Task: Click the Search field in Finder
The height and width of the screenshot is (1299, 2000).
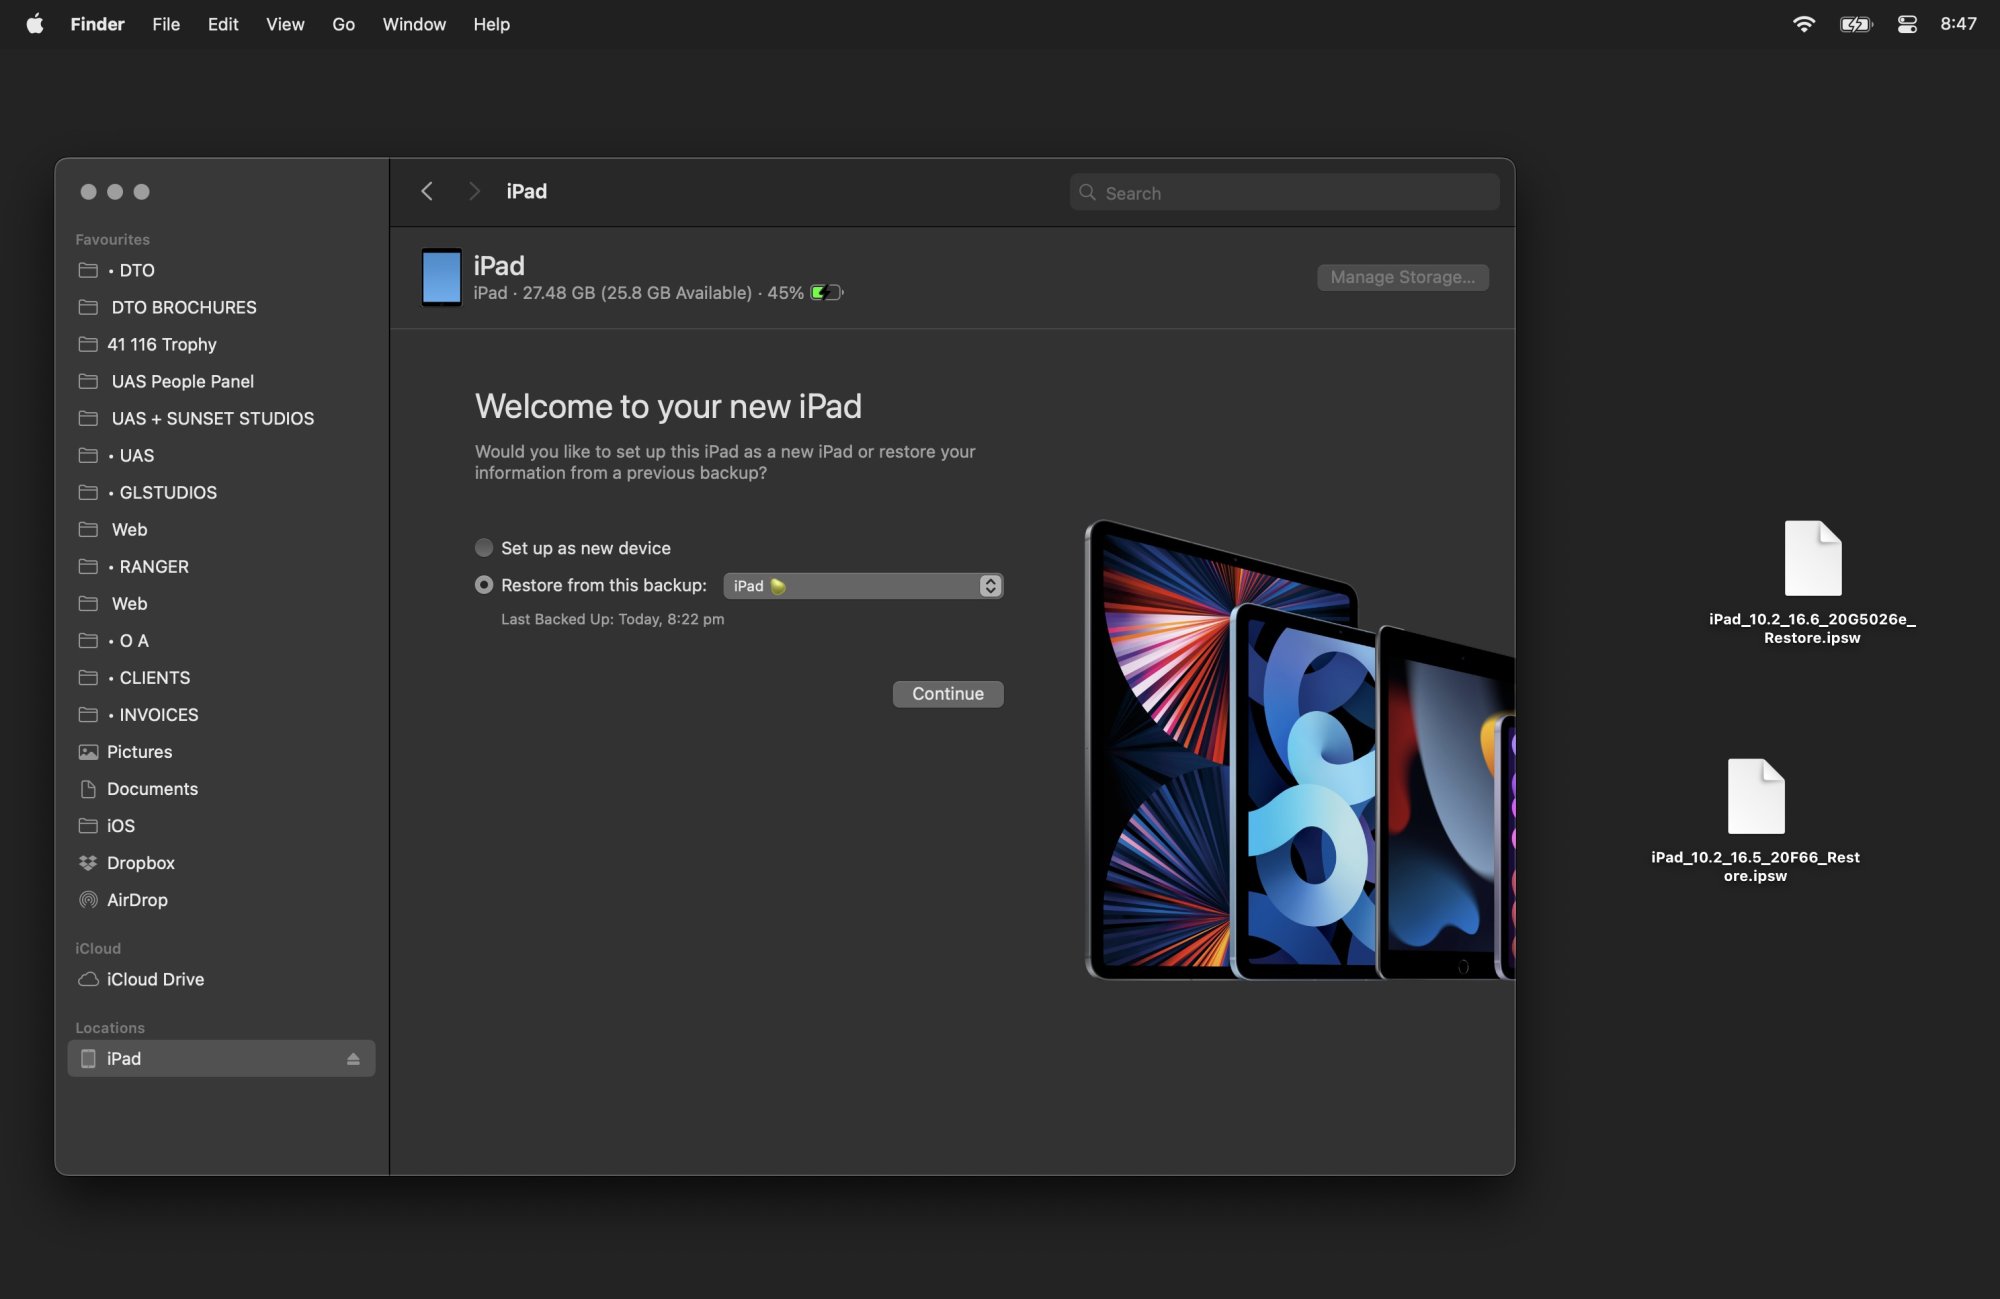Action: (1284, 193)
